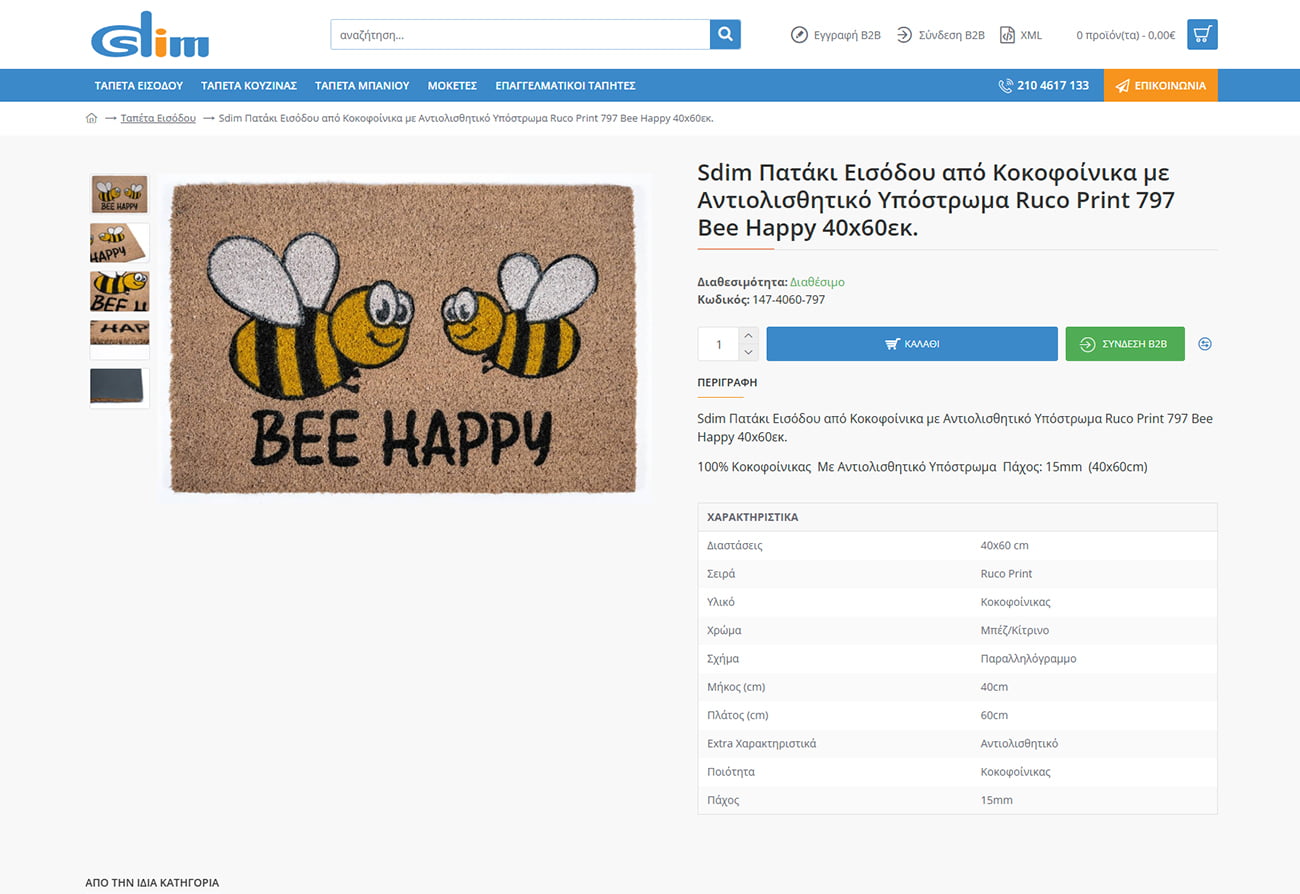
Task: Click the paper plane icon on ΕΠΙΚΟΙΝΩΝΙΑ
Action: [1122, 86]
